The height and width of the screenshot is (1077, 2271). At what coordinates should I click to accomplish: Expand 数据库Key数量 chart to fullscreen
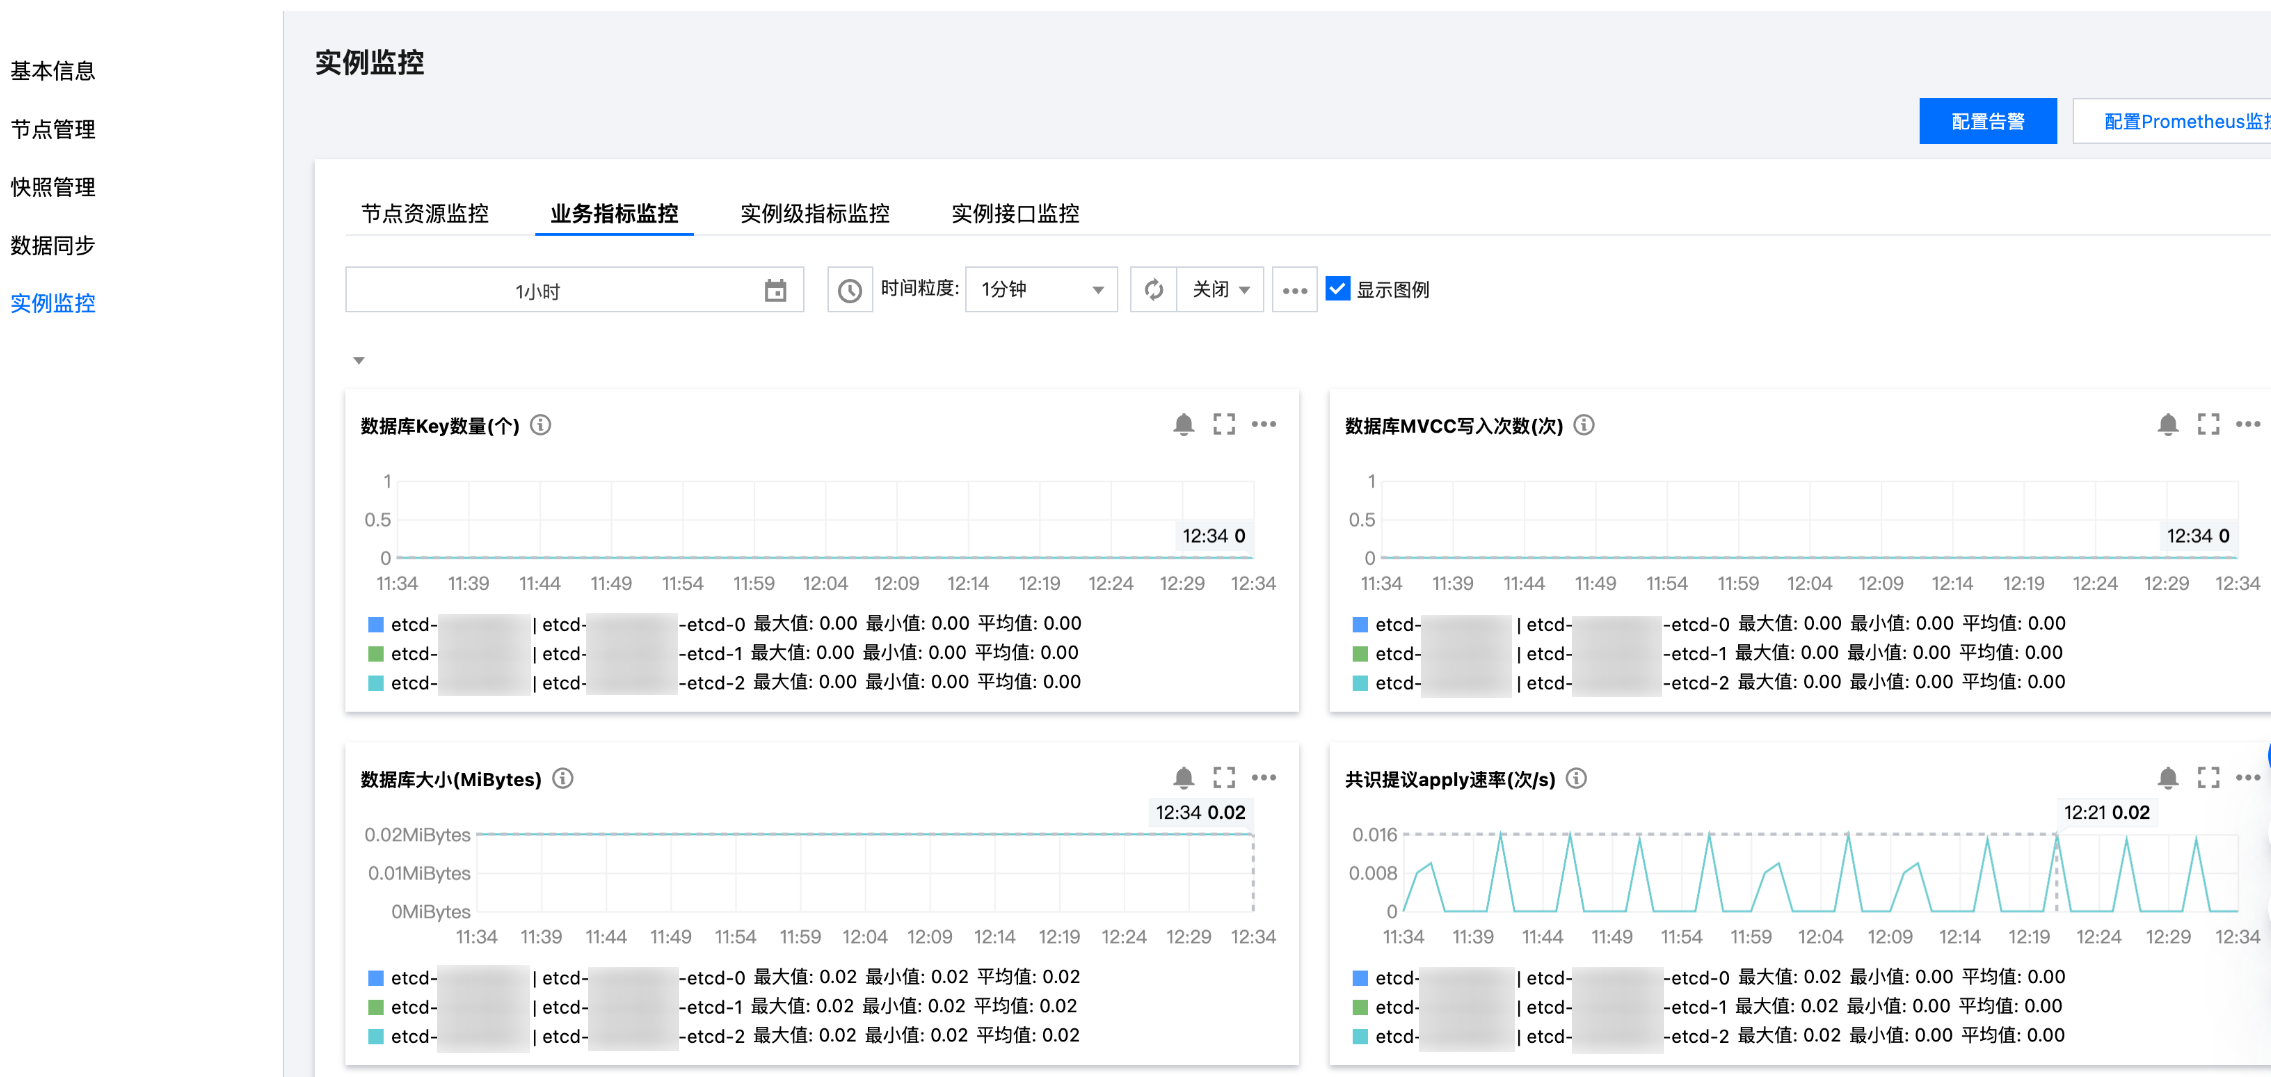(1224, 425)
